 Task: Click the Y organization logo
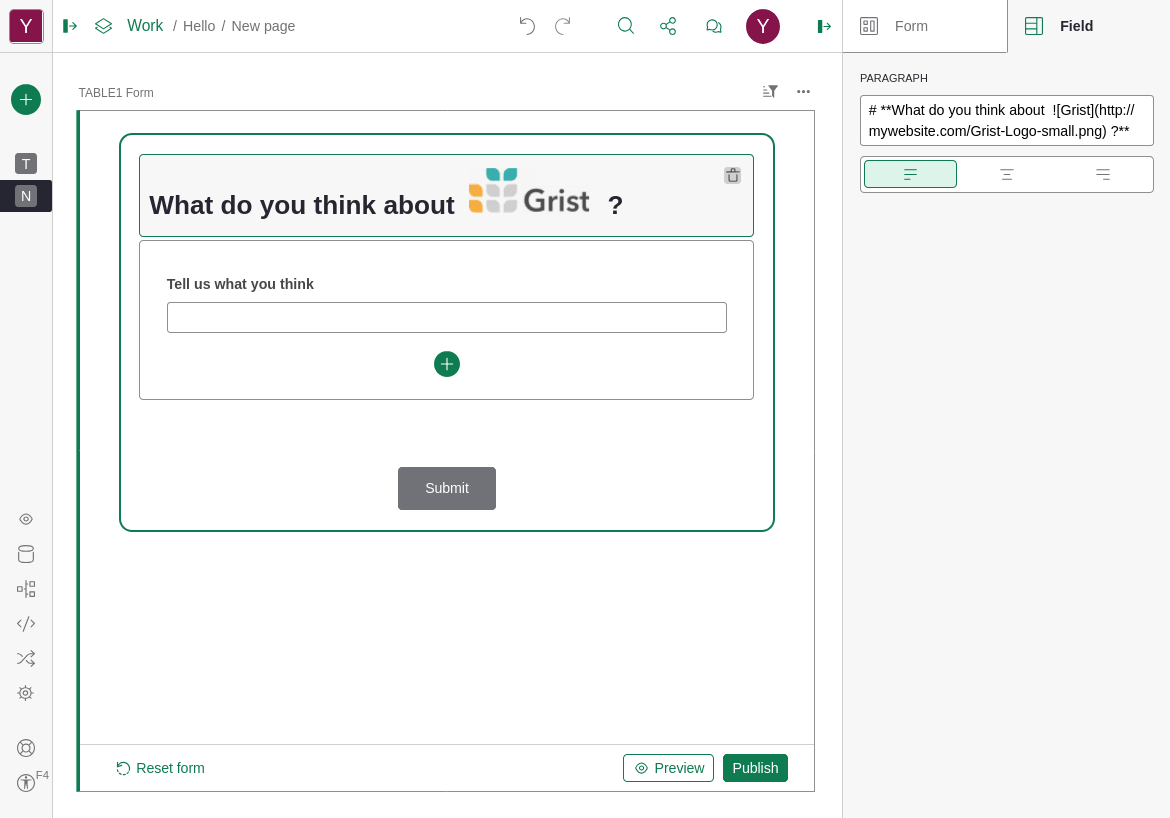[26, 26]
